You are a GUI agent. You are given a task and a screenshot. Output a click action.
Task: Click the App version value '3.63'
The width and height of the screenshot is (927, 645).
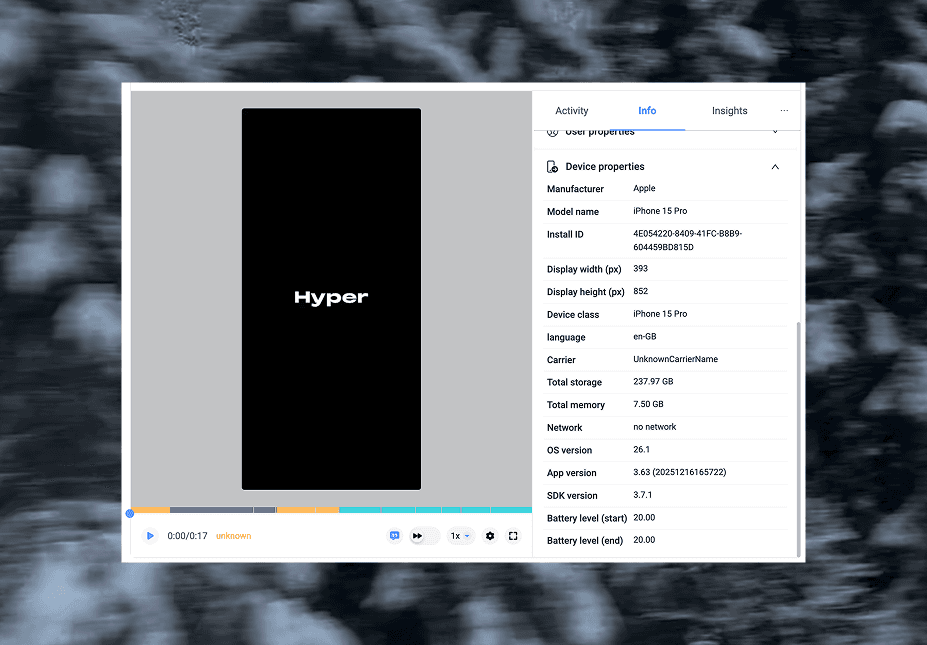[679, 472]
